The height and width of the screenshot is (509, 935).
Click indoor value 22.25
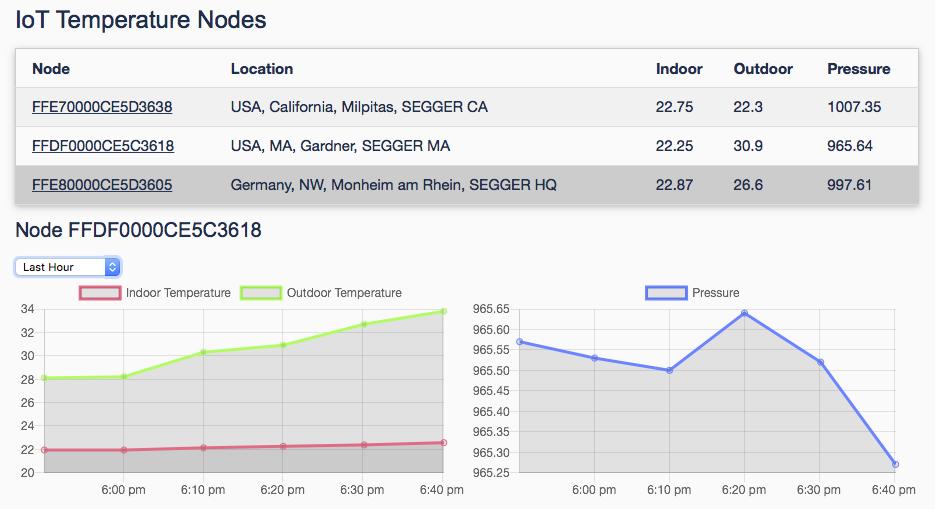(x=674, y=145)
